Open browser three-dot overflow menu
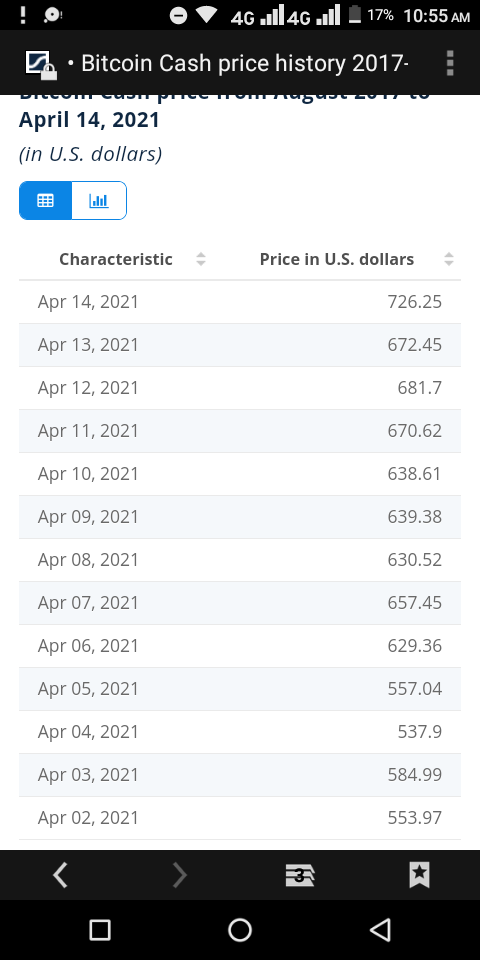This screenshot has width=480, height=960. (x=450, y=63)
